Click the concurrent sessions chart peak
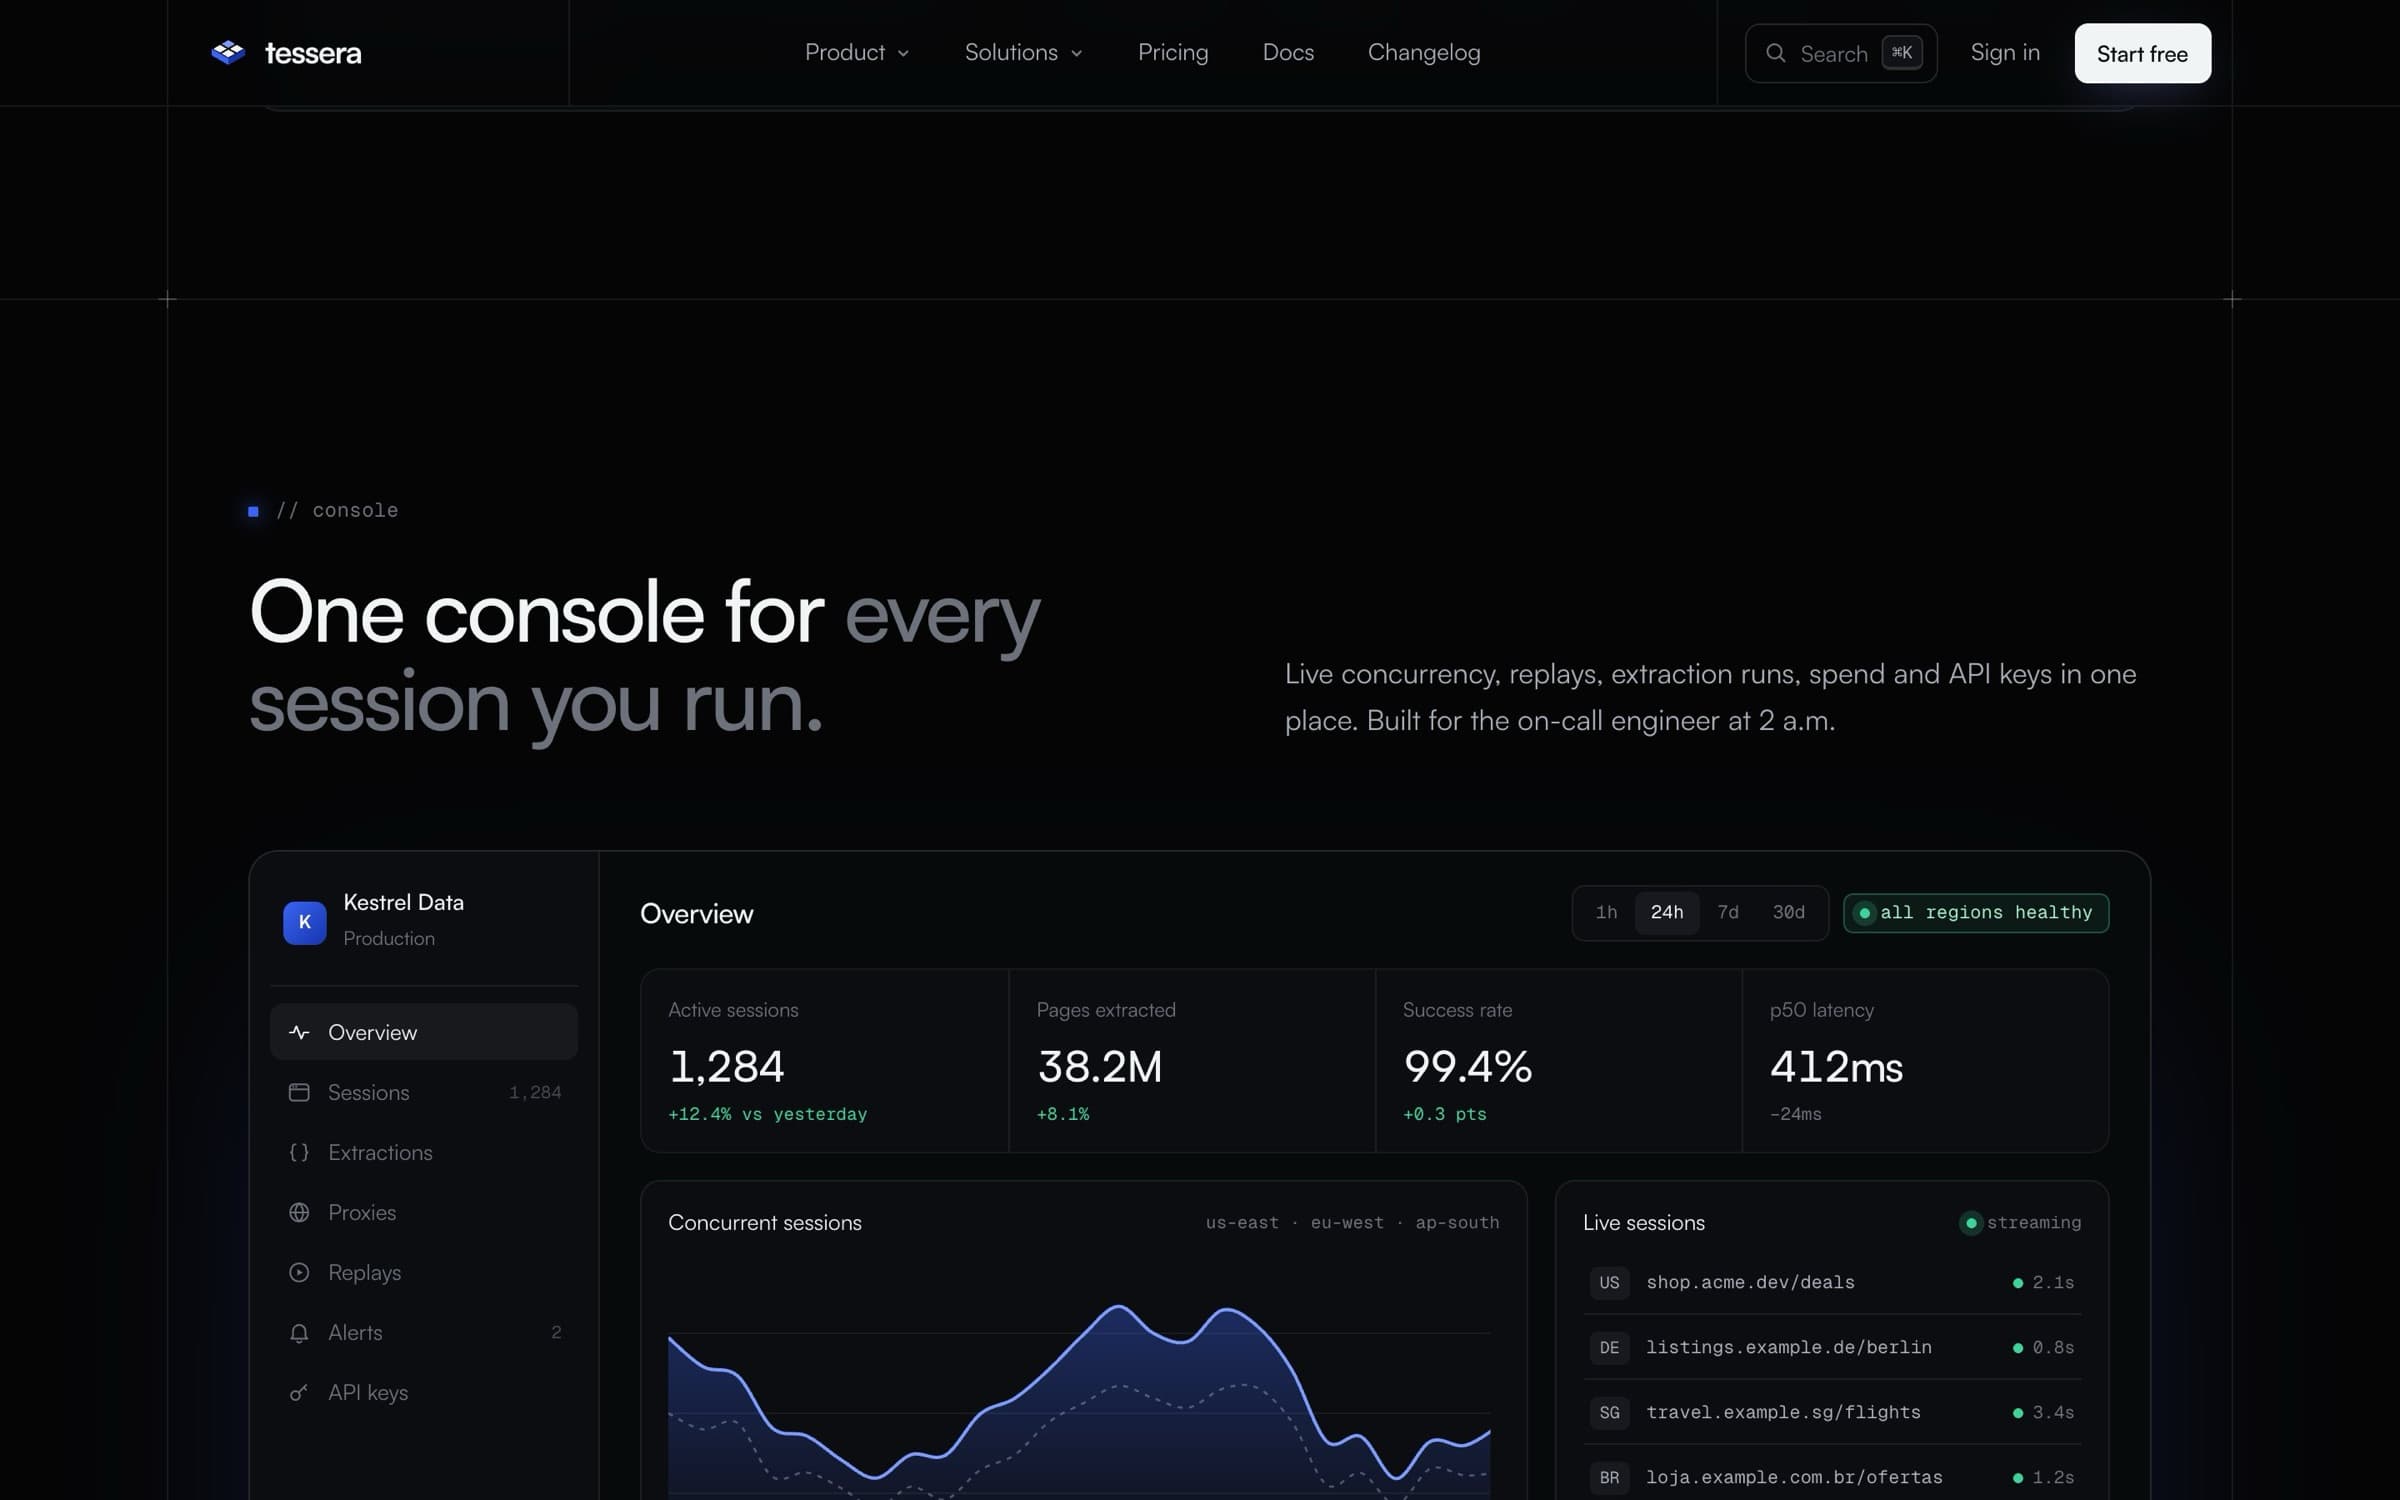The width and height of the screenshot is (2400, 1500). click(1118, 1306)
